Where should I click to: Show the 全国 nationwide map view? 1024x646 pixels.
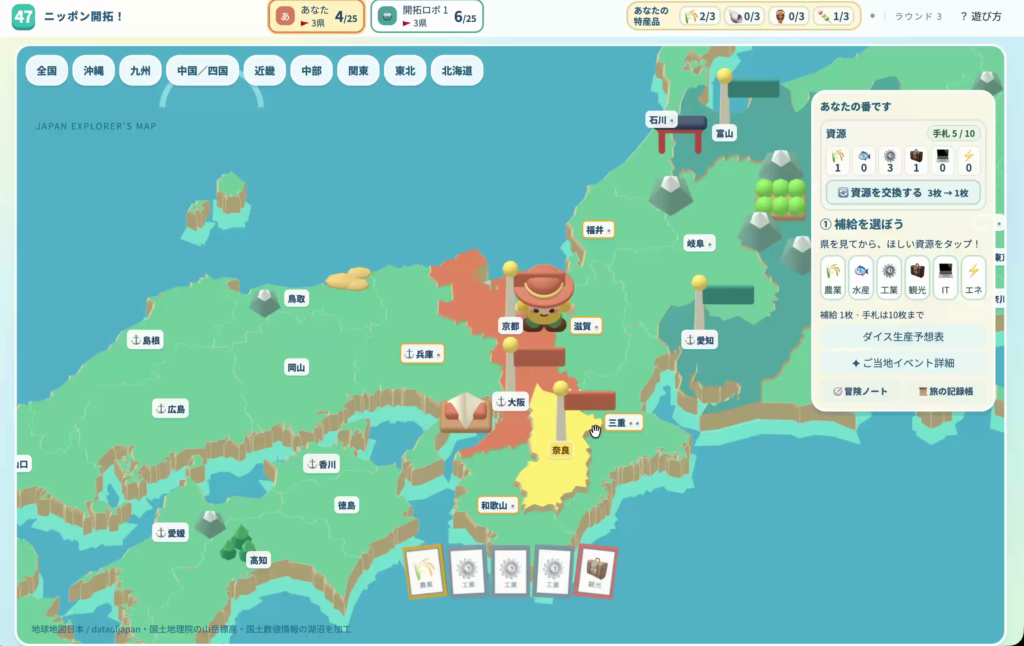[46, 71]
